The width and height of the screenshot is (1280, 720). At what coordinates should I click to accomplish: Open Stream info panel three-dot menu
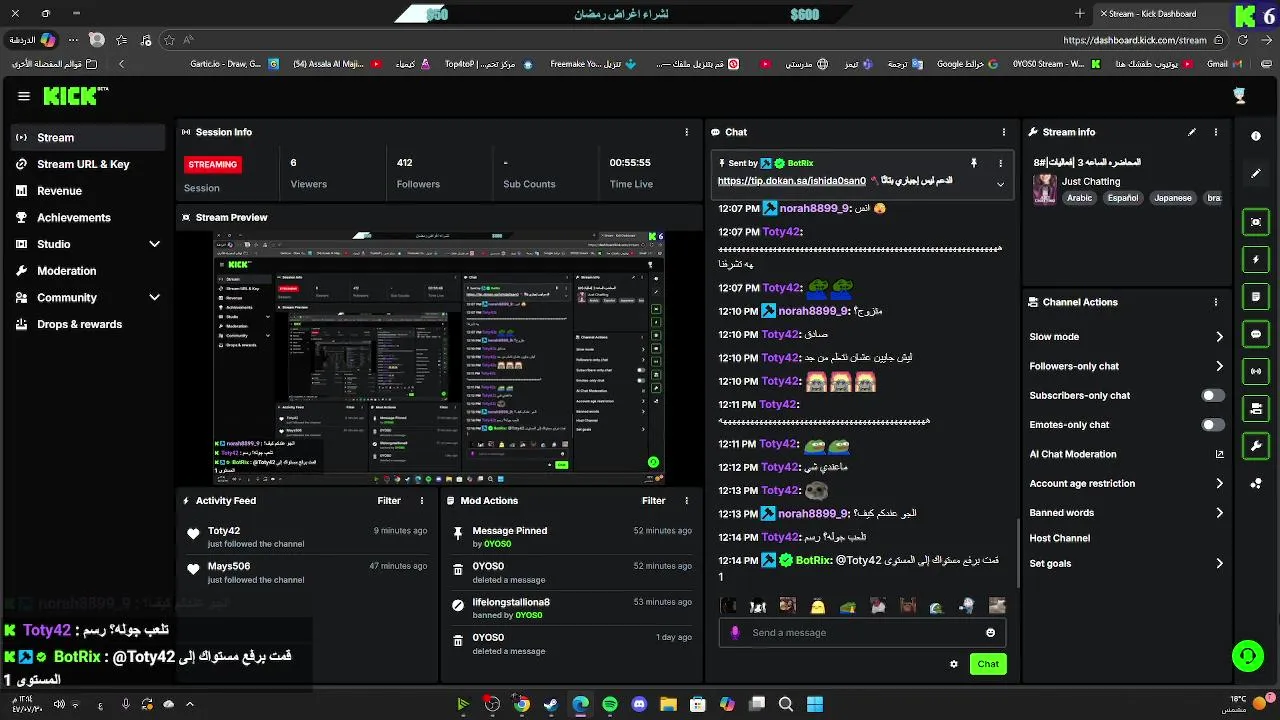1216,132
